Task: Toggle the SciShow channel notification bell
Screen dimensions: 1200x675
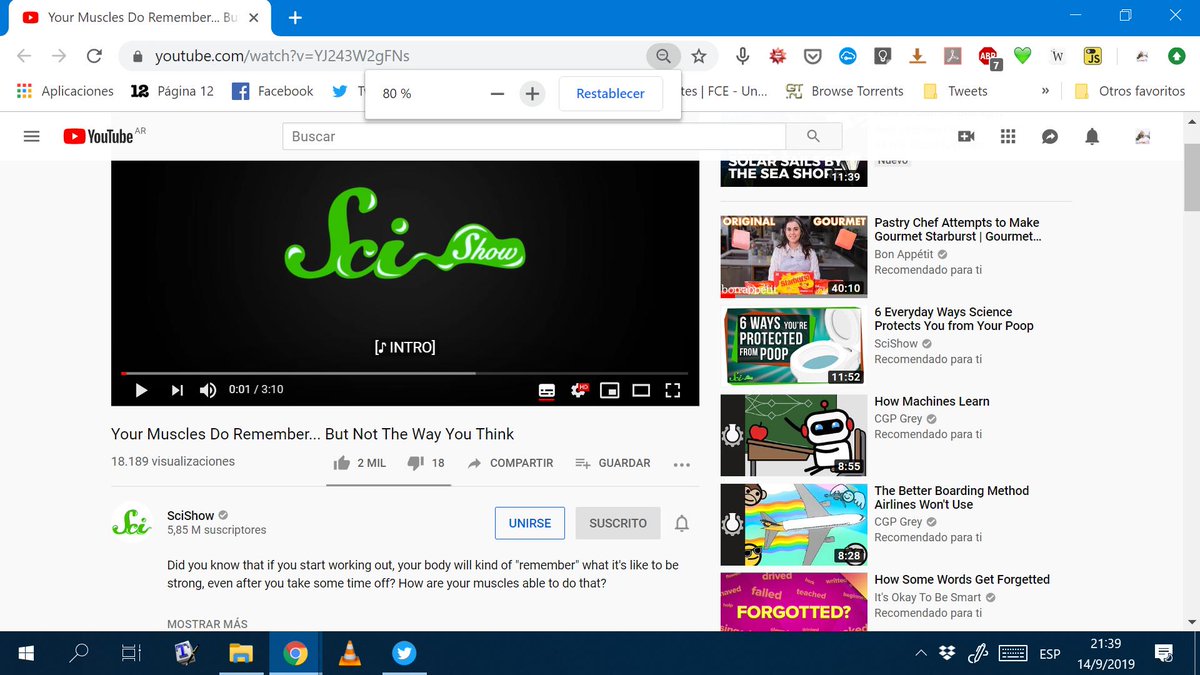Action: (x=682, y=523)
